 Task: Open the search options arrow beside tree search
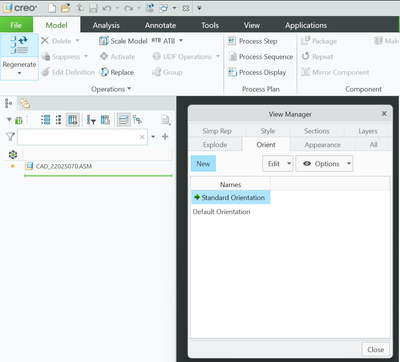pos(153,137)
